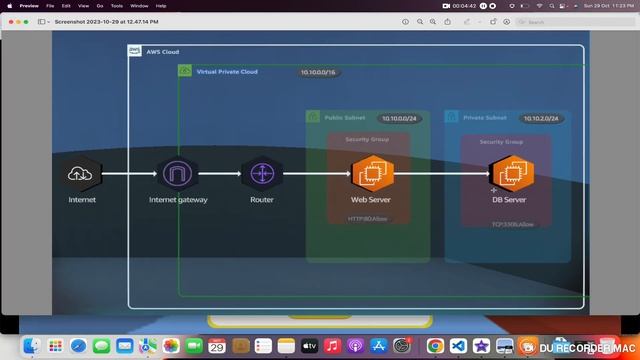Viewport: 640px width, 360px height.
Task: Zoom in on the screenshot image
Action: point(433,22)
